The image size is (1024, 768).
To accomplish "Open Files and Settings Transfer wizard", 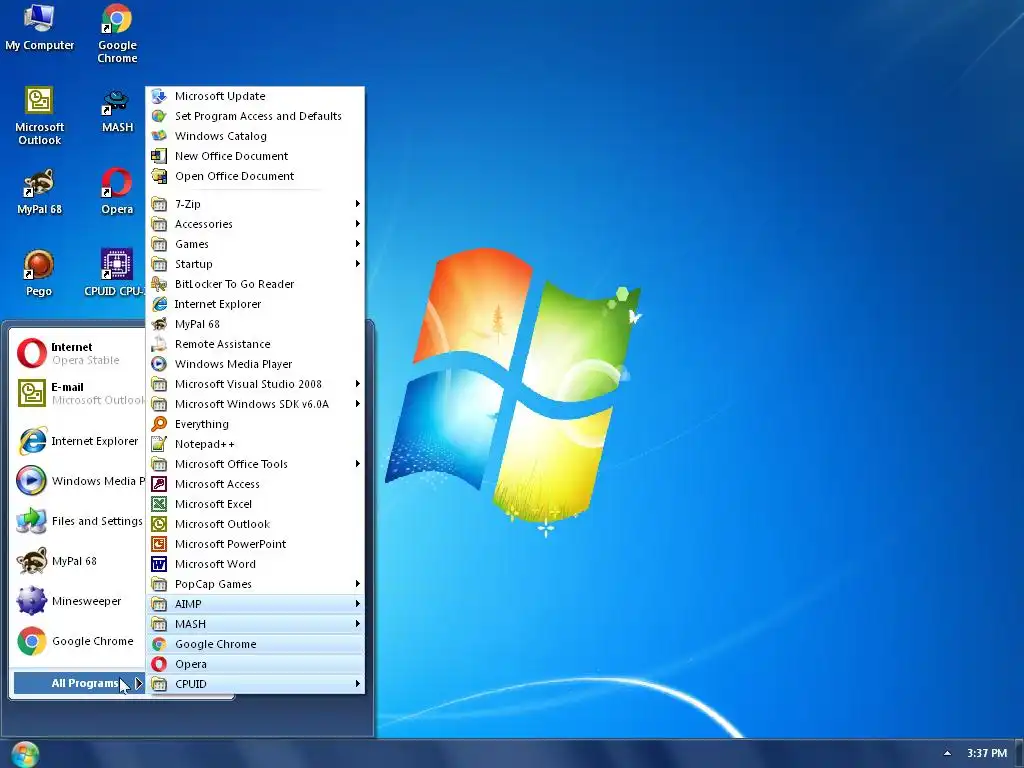I will 79,521.
